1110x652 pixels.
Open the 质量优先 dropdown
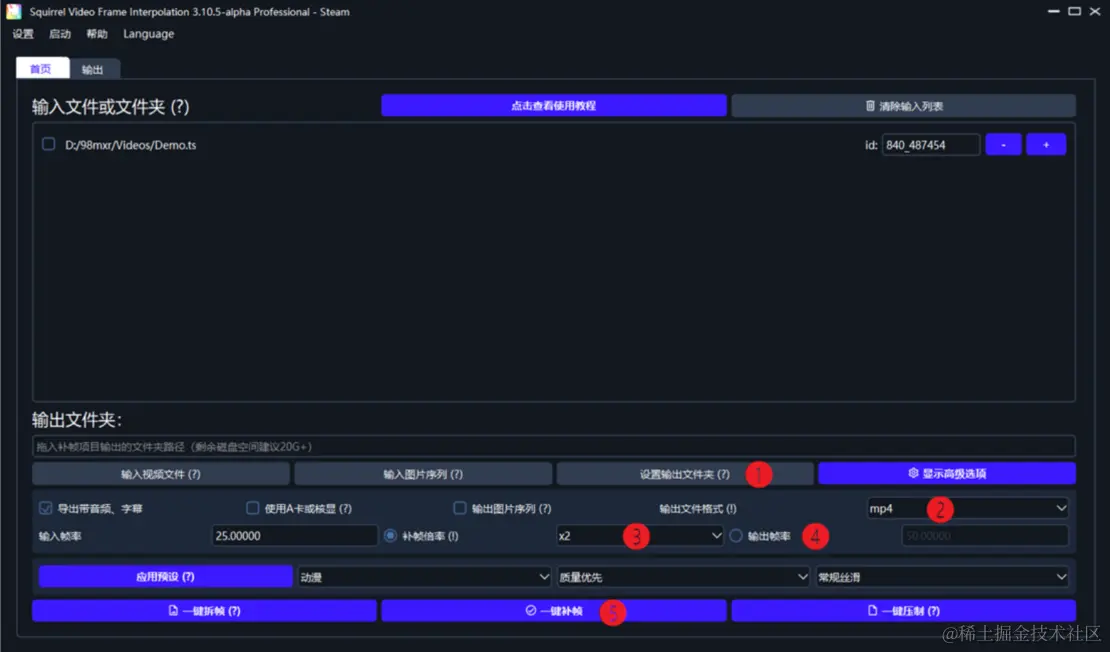(683, 577)
